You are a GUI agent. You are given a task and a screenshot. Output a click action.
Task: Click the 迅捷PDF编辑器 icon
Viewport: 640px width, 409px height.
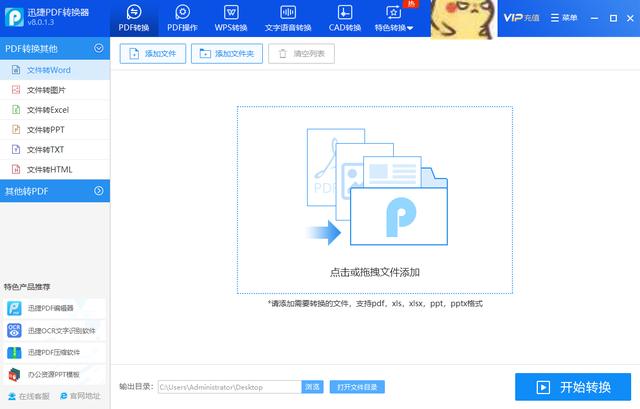click(14, 308)
